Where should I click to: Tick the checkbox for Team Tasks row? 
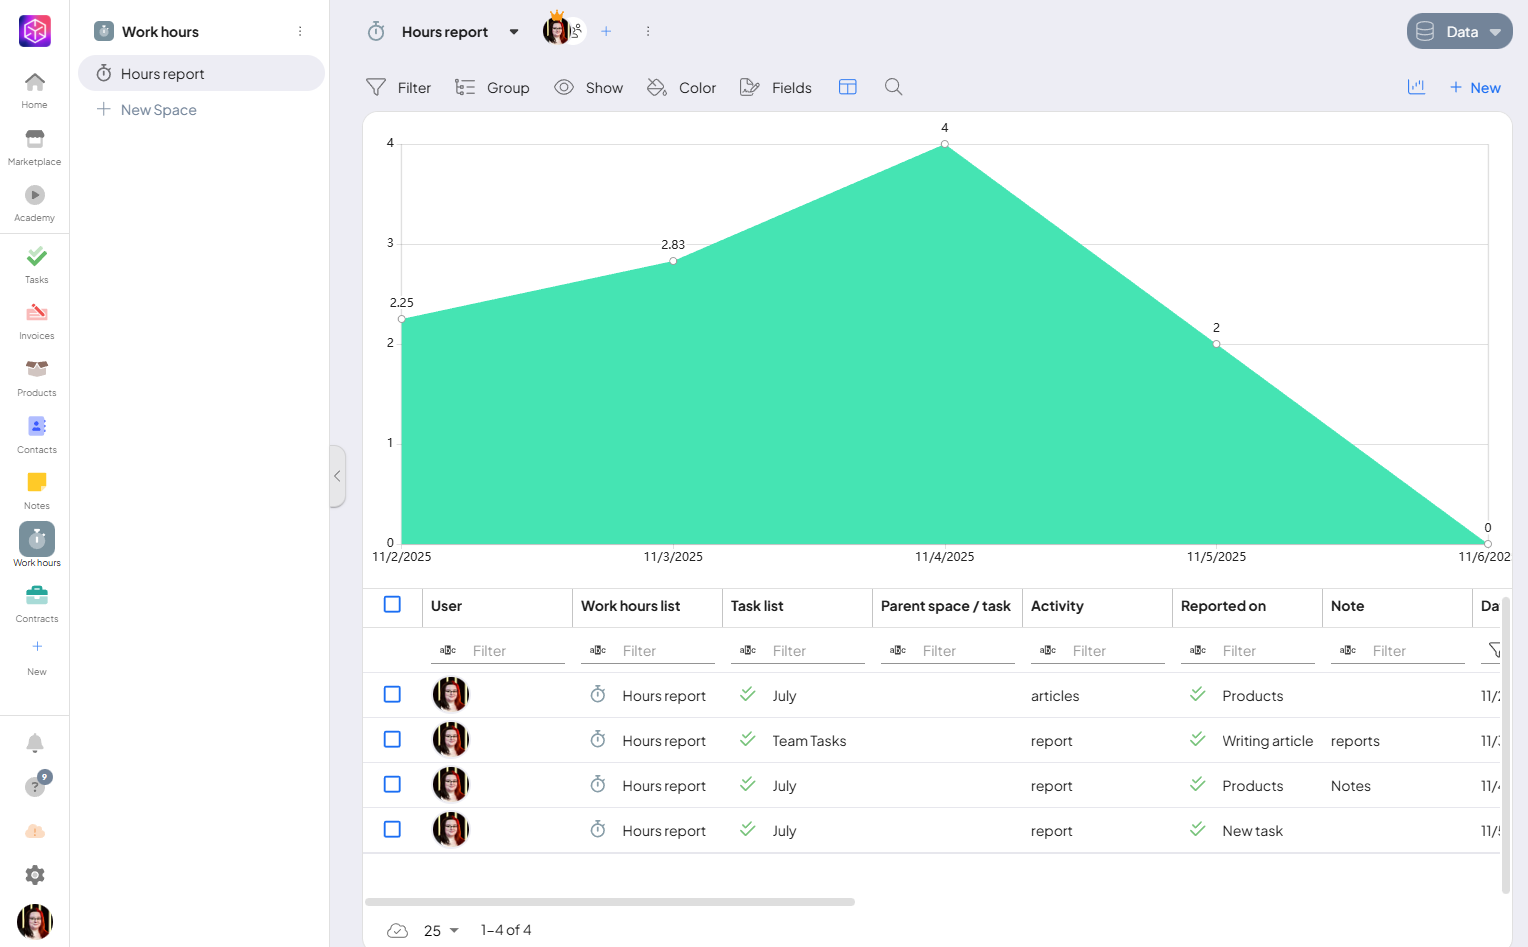[392, 740]
